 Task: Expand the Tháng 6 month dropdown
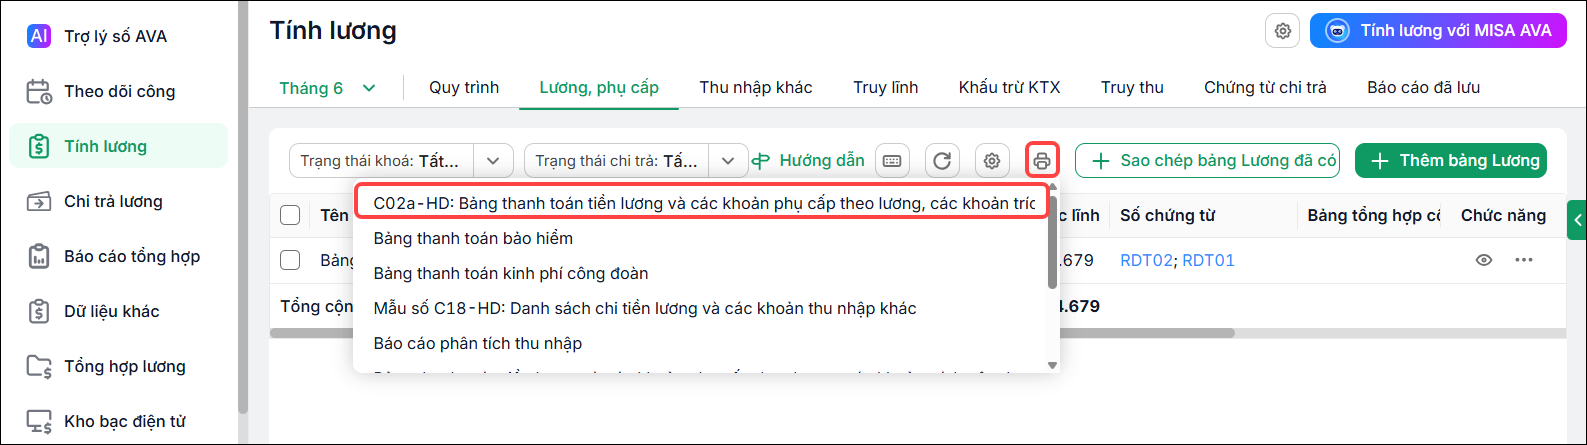pyautogui.click(x=328, y=88)
